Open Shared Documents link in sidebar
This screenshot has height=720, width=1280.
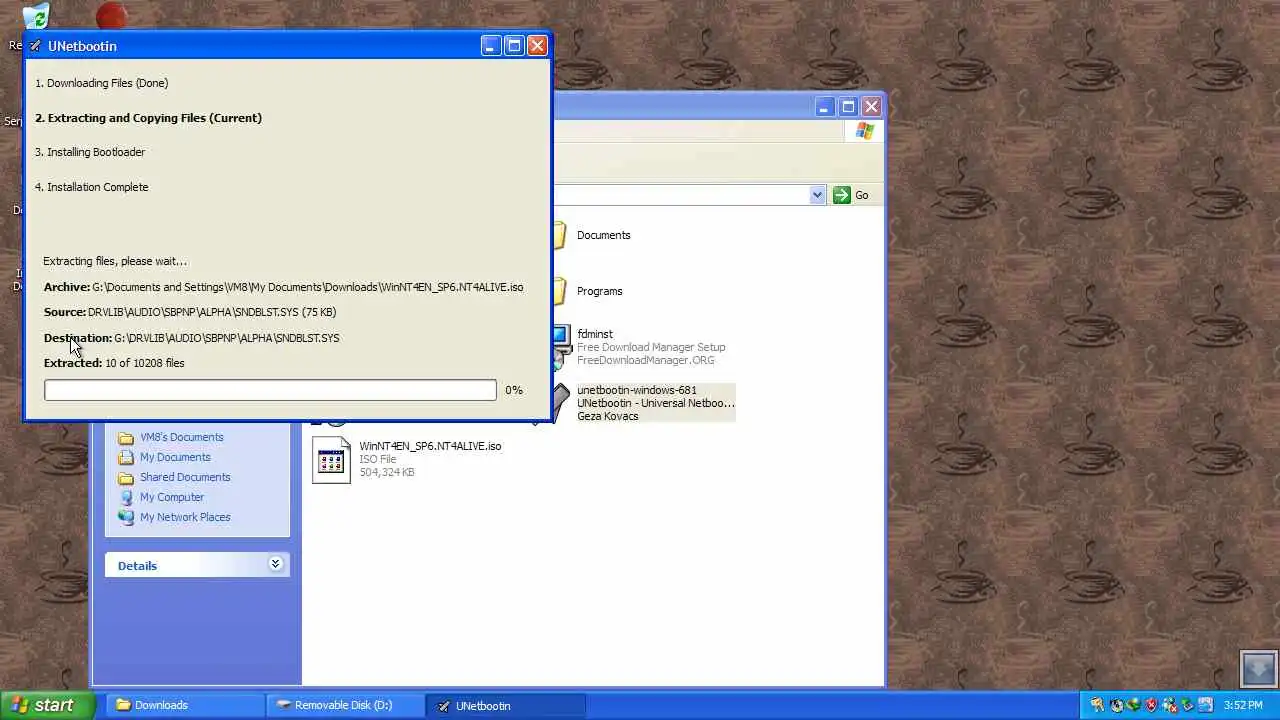(x=185, y=477)
